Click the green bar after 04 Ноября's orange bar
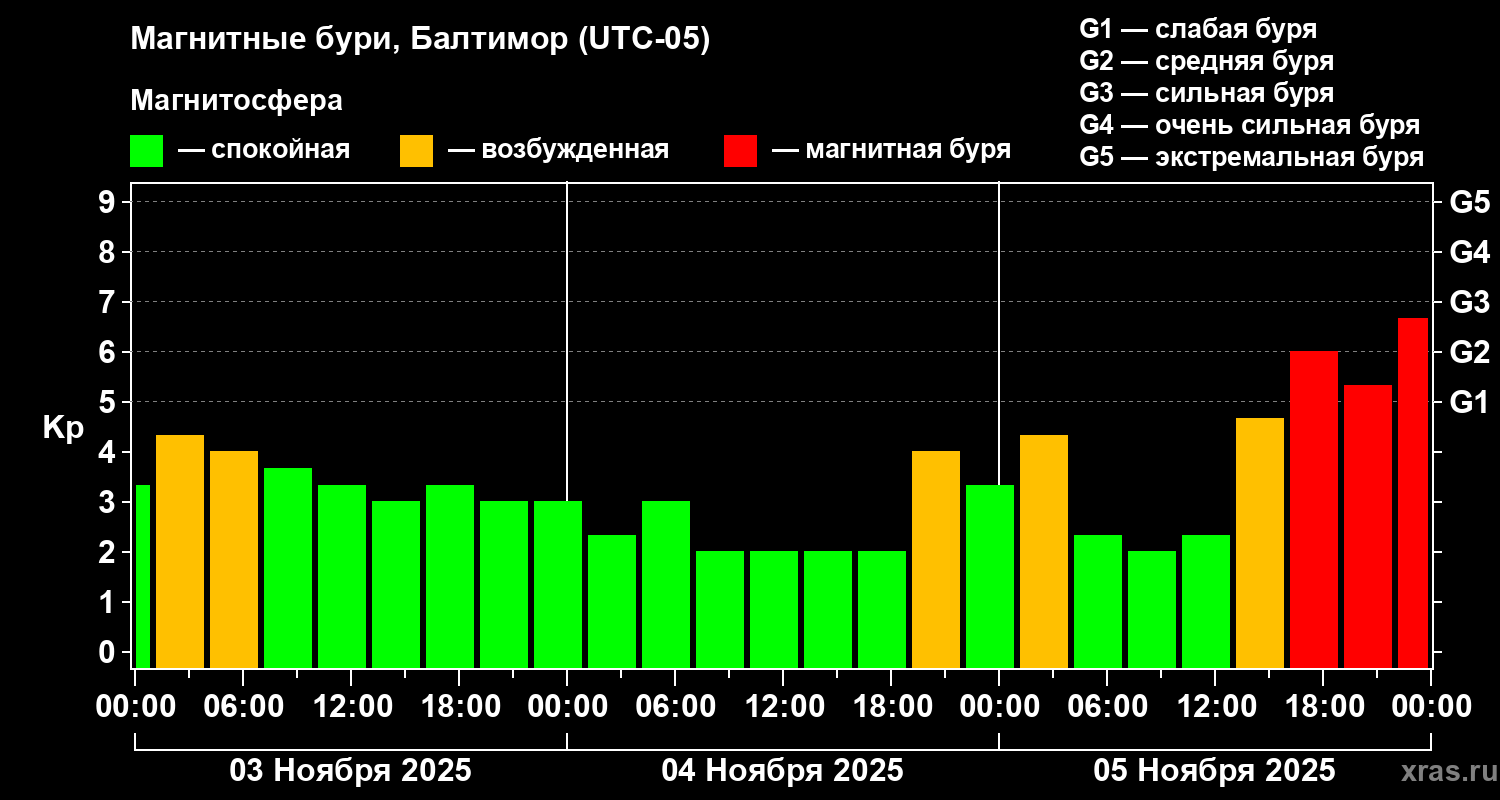 (990, 576)
